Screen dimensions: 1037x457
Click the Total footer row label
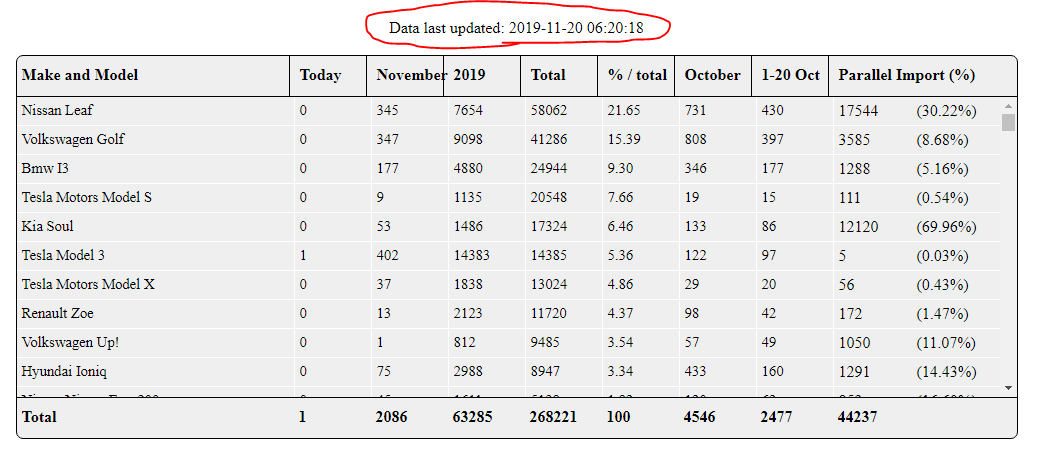point(39,417)
